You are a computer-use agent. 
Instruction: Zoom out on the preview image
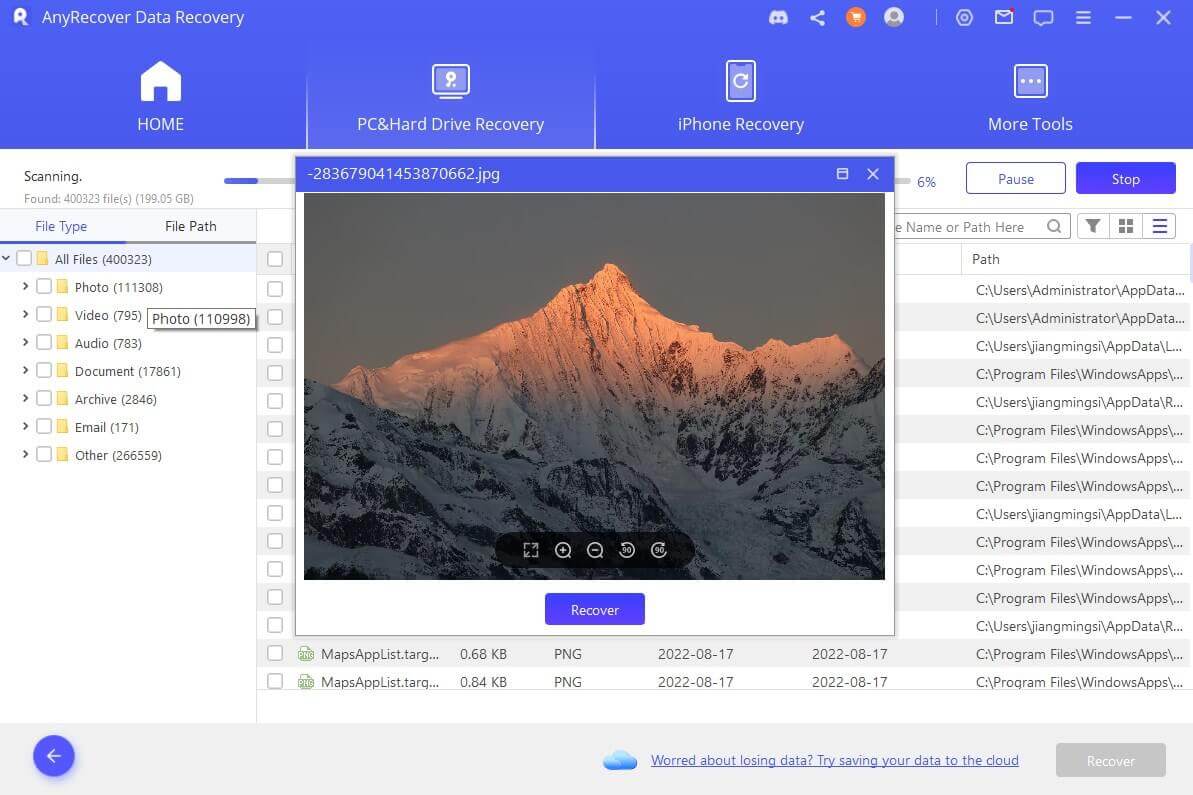click(595, 550)
